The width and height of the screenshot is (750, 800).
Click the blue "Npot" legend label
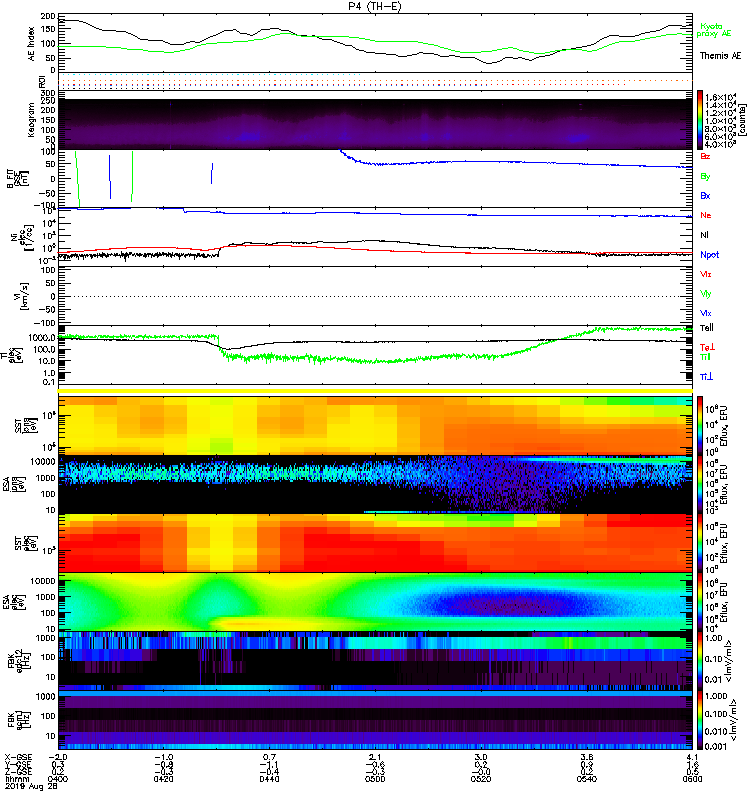click(709, 255)
